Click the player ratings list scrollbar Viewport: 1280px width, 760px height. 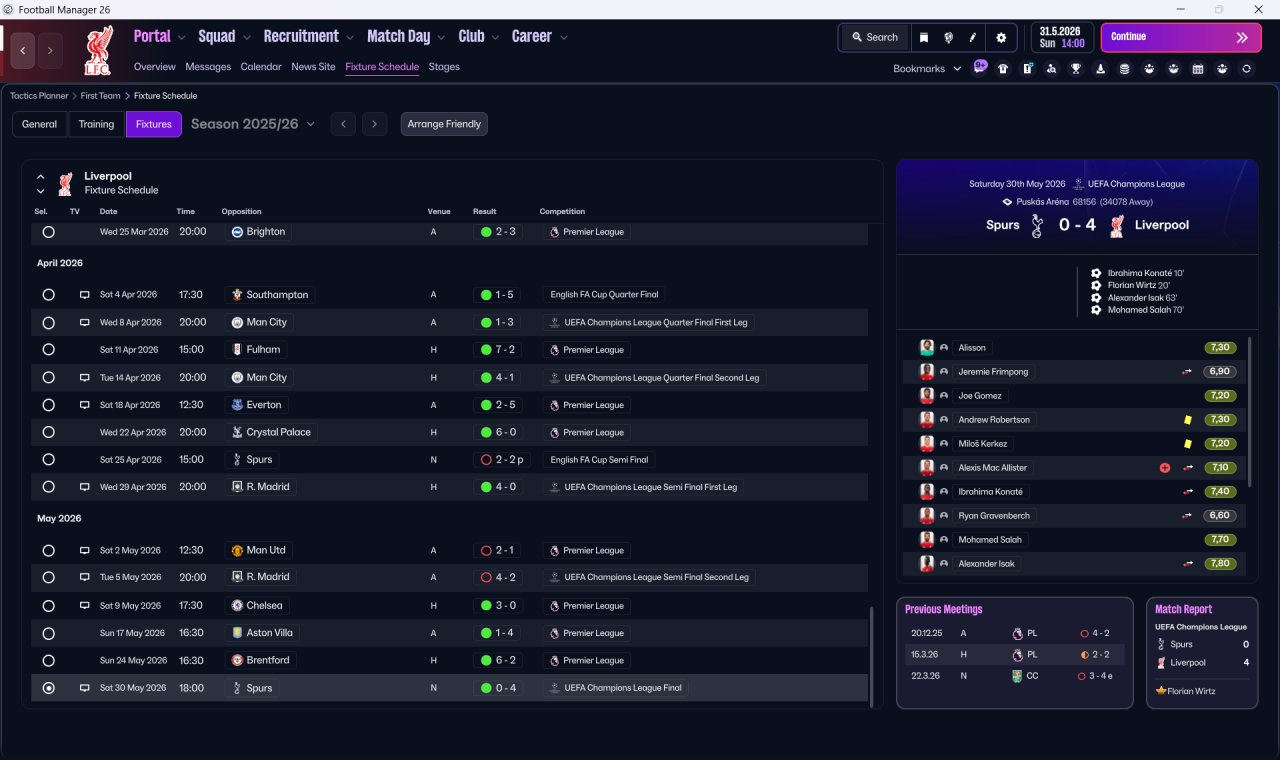tap(1250, 412)
